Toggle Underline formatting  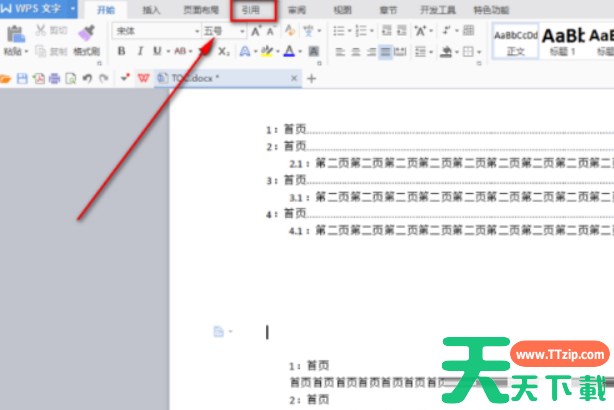pyautogui.click(x=157, y=51)
